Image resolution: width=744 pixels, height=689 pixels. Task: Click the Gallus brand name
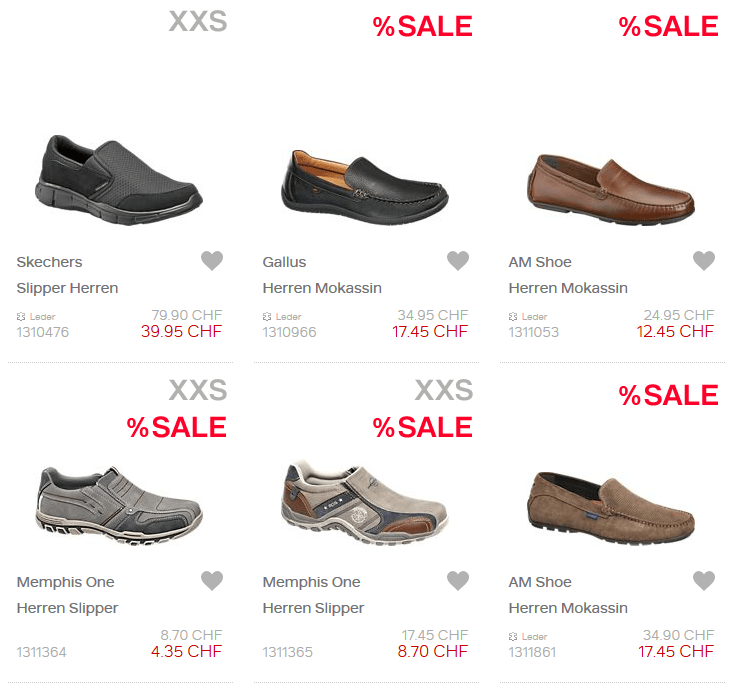284,262
